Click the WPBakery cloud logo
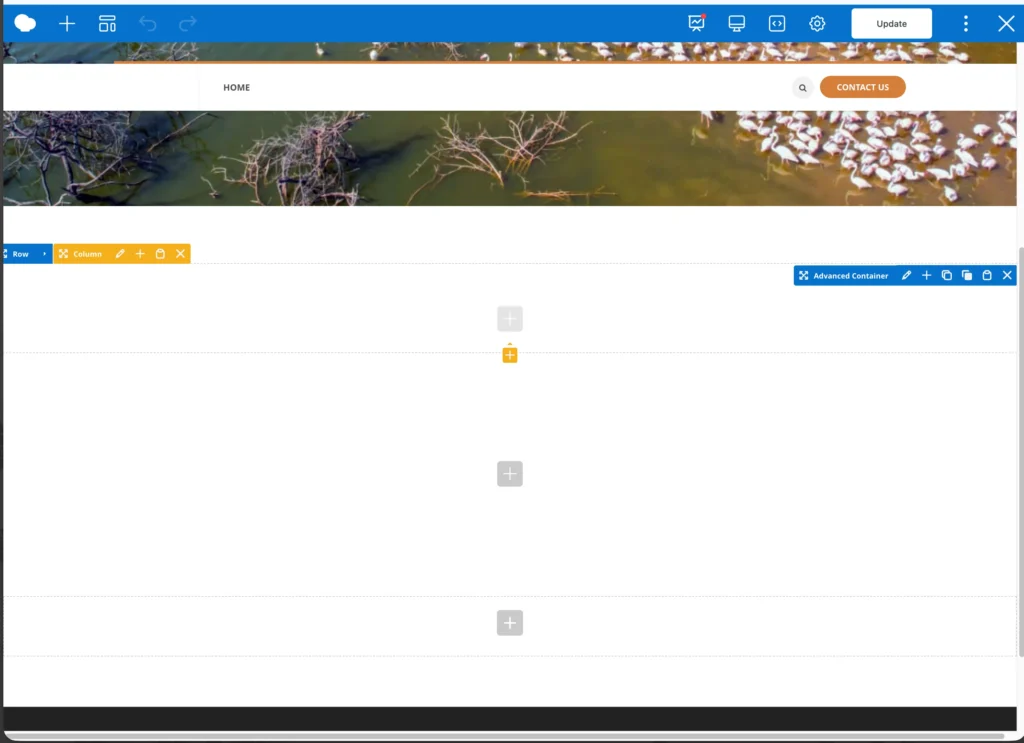1024x743 pixels. [x=25, y=24]
